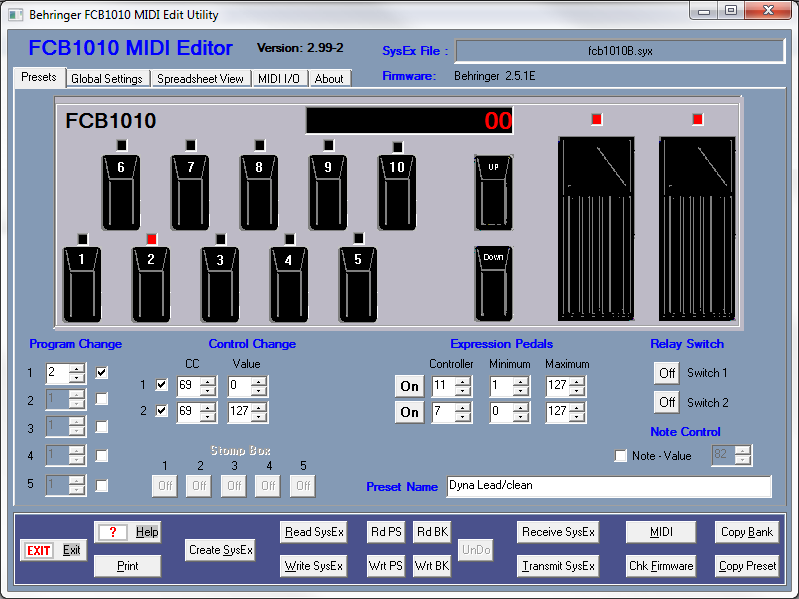Click the Print button

pyautogui.click(x=127, y=566)
